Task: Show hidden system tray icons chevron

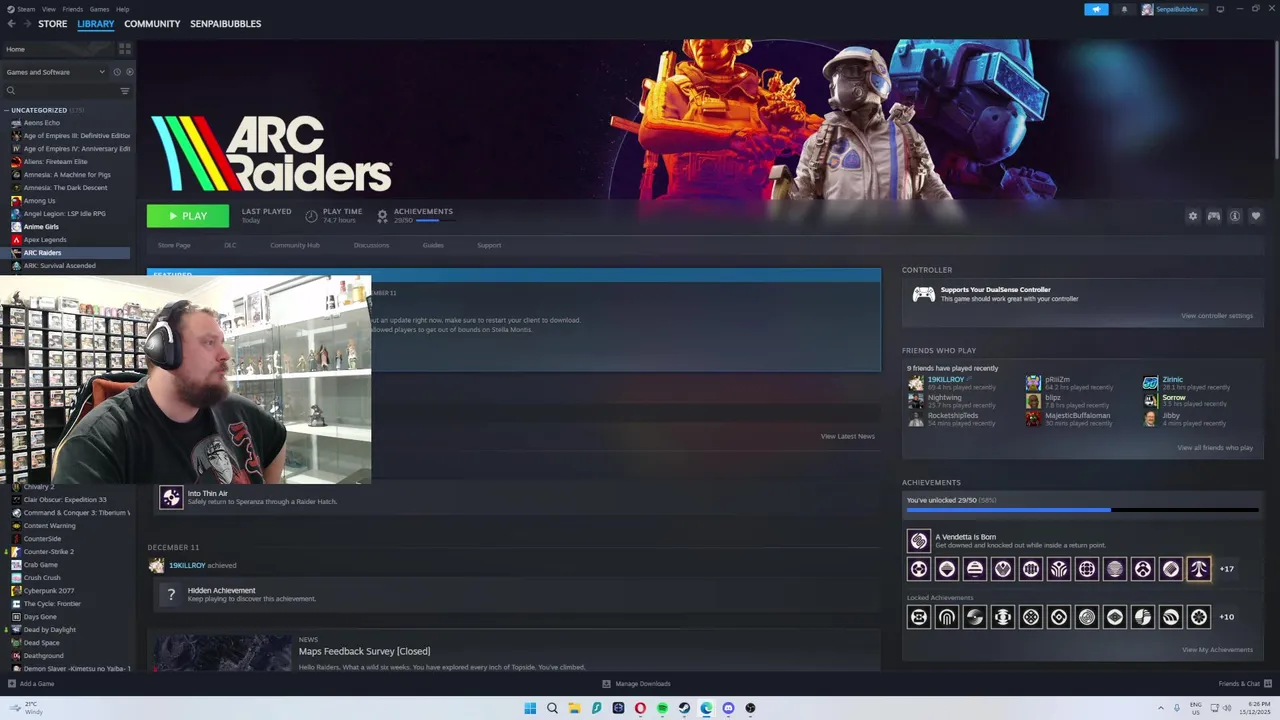Action: click(x=1161, y=708)
